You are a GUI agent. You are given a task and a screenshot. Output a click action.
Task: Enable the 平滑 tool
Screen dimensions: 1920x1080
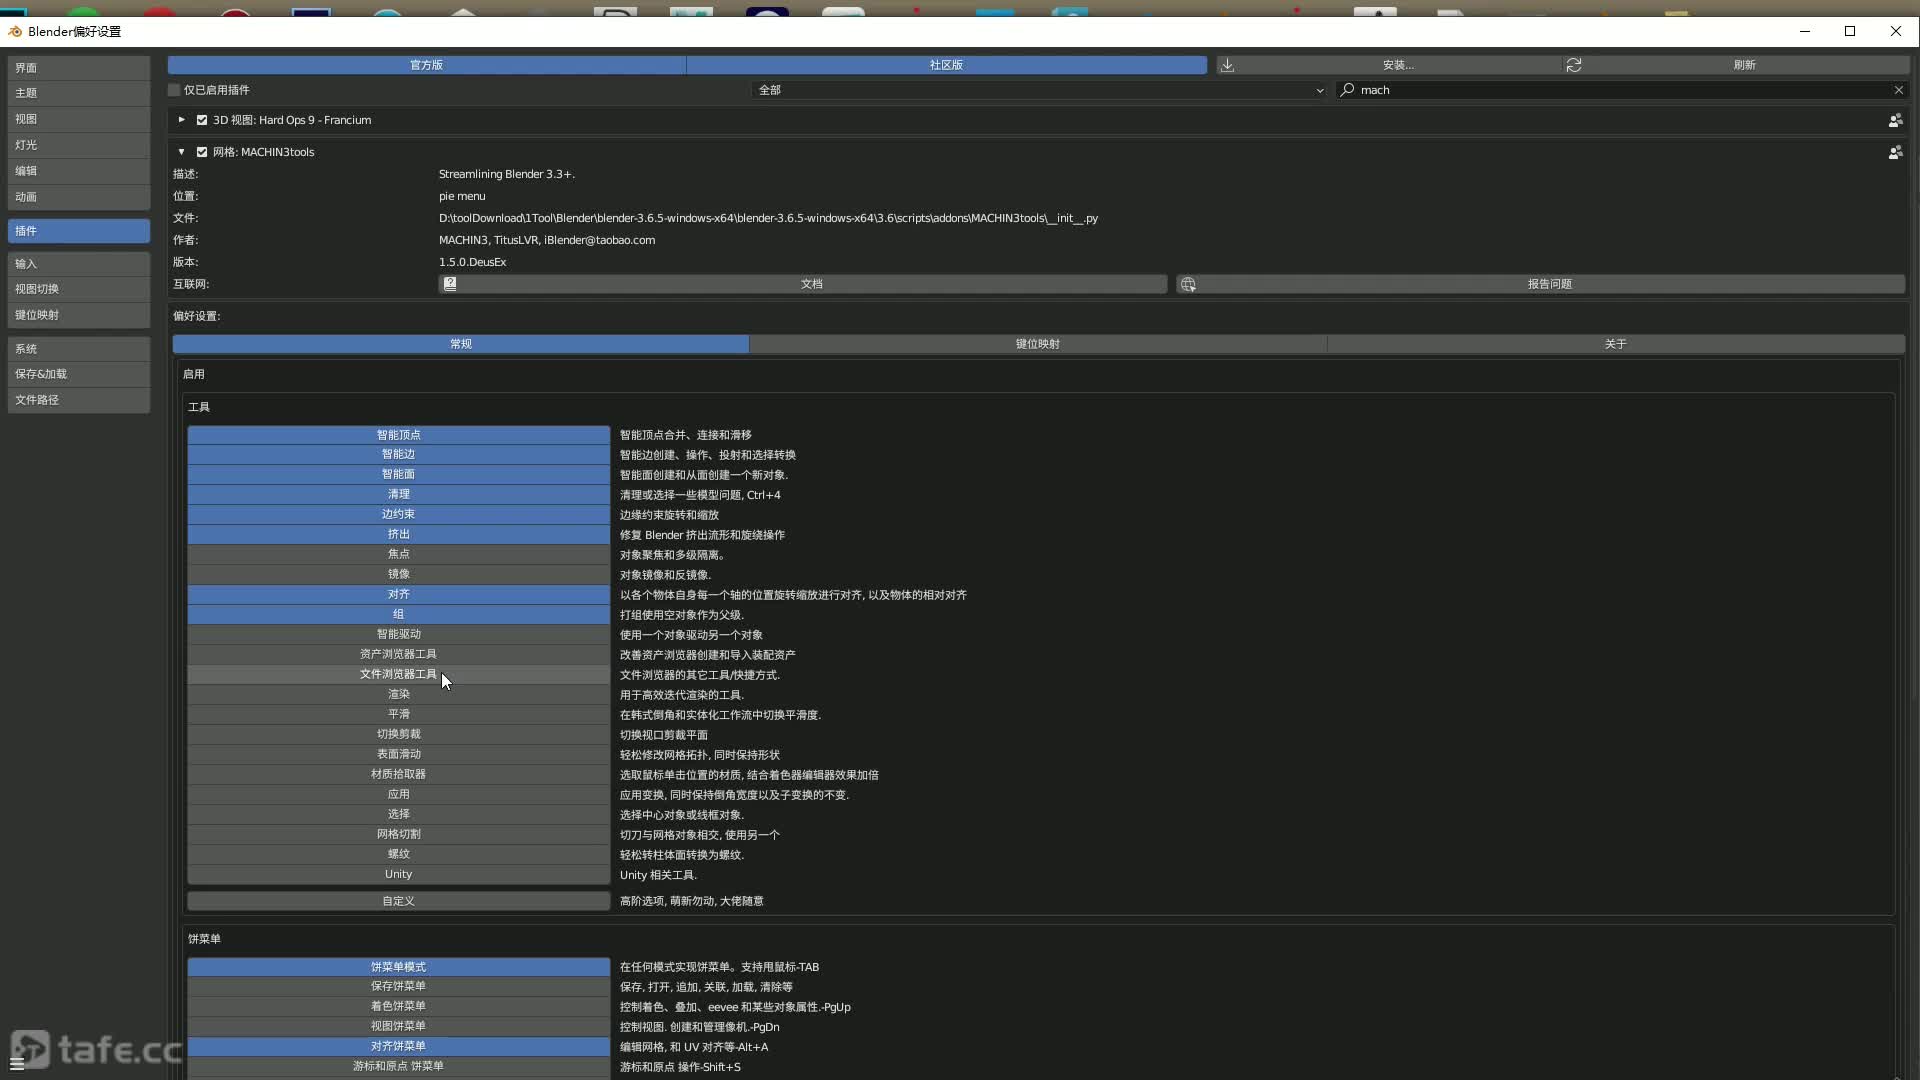point(398,714)
